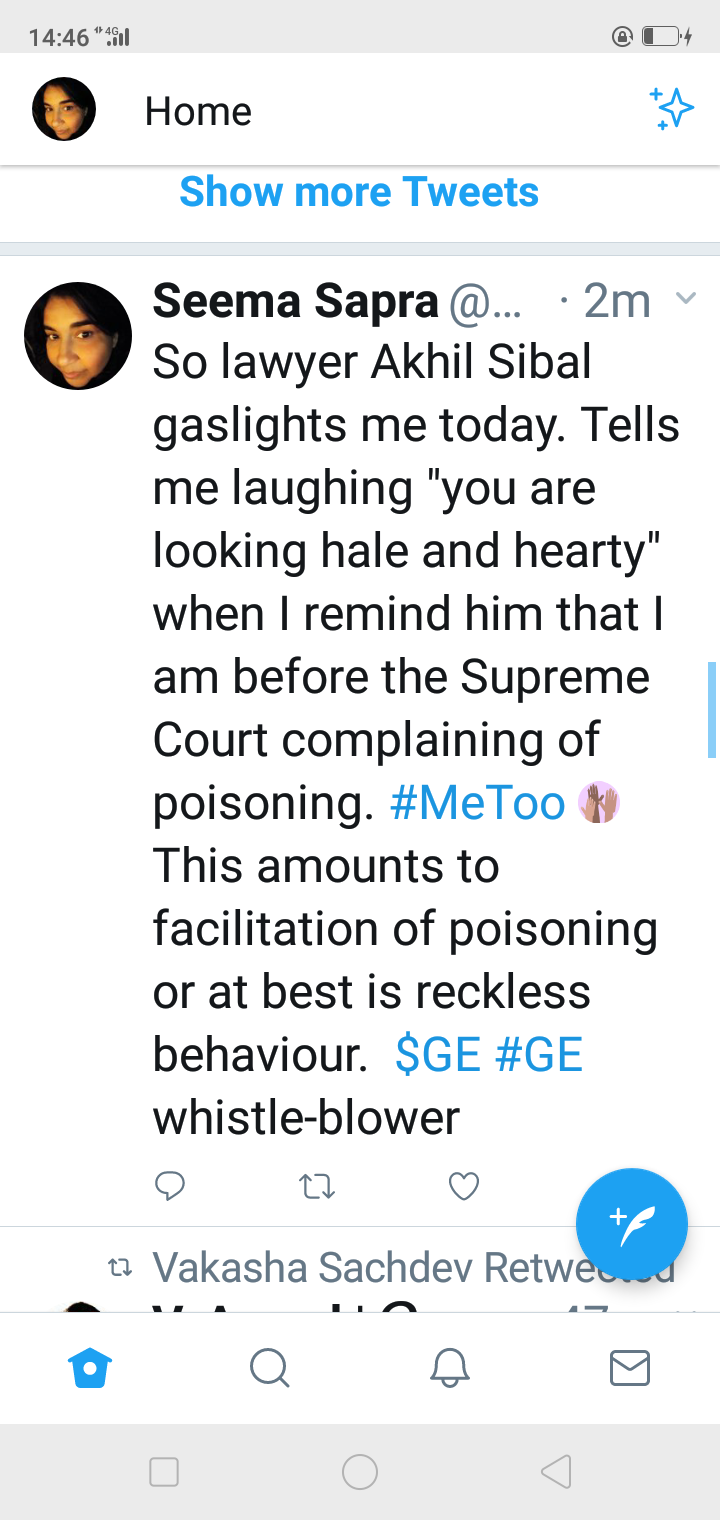The image size is (720, 1520).
Task: Open the #MeToo hashtag
Action: tap(477, 803)
